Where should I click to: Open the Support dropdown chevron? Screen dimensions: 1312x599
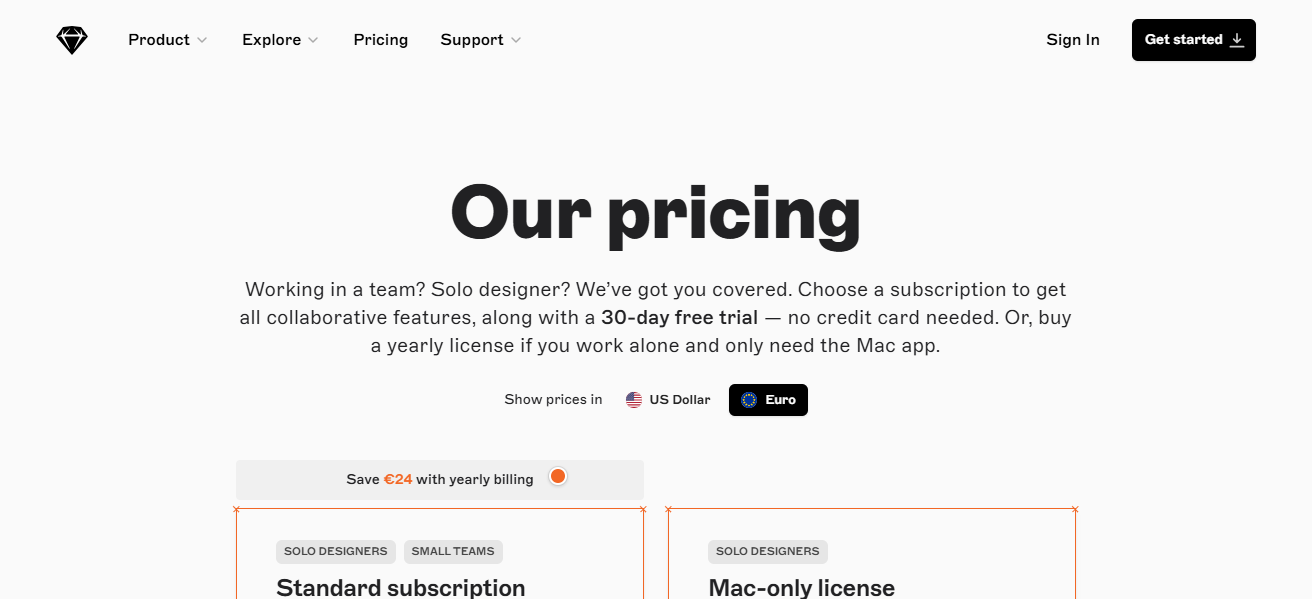(516, 40)
